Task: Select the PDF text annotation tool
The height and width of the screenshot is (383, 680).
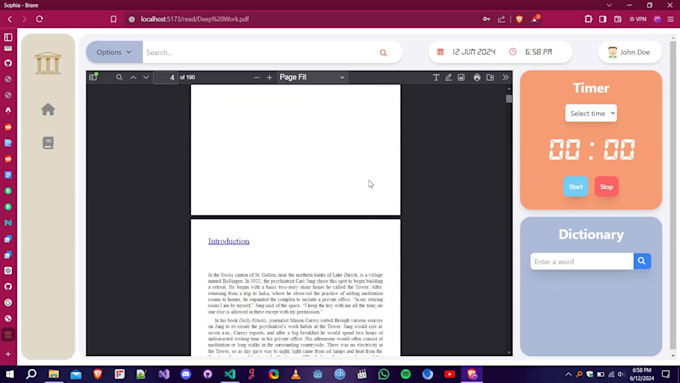Action: click(436, 77)
